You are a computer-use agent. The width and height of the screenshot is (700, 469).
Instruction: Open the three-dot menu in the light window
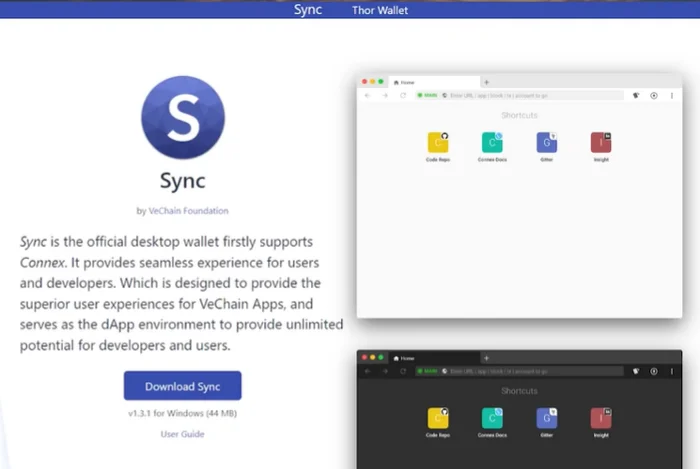point(671,95)
